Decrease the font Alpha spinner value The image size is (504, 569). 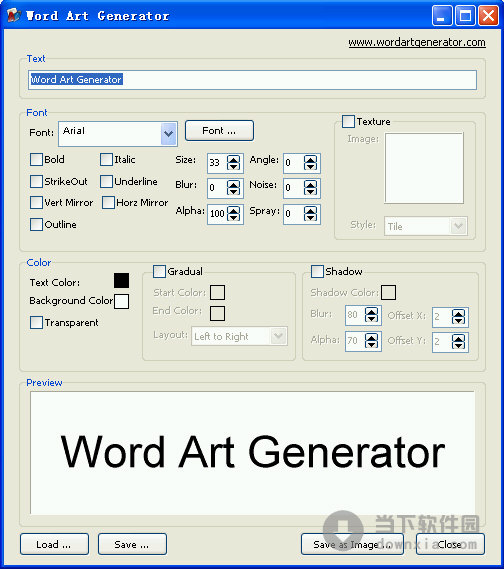tap(233, 217)
